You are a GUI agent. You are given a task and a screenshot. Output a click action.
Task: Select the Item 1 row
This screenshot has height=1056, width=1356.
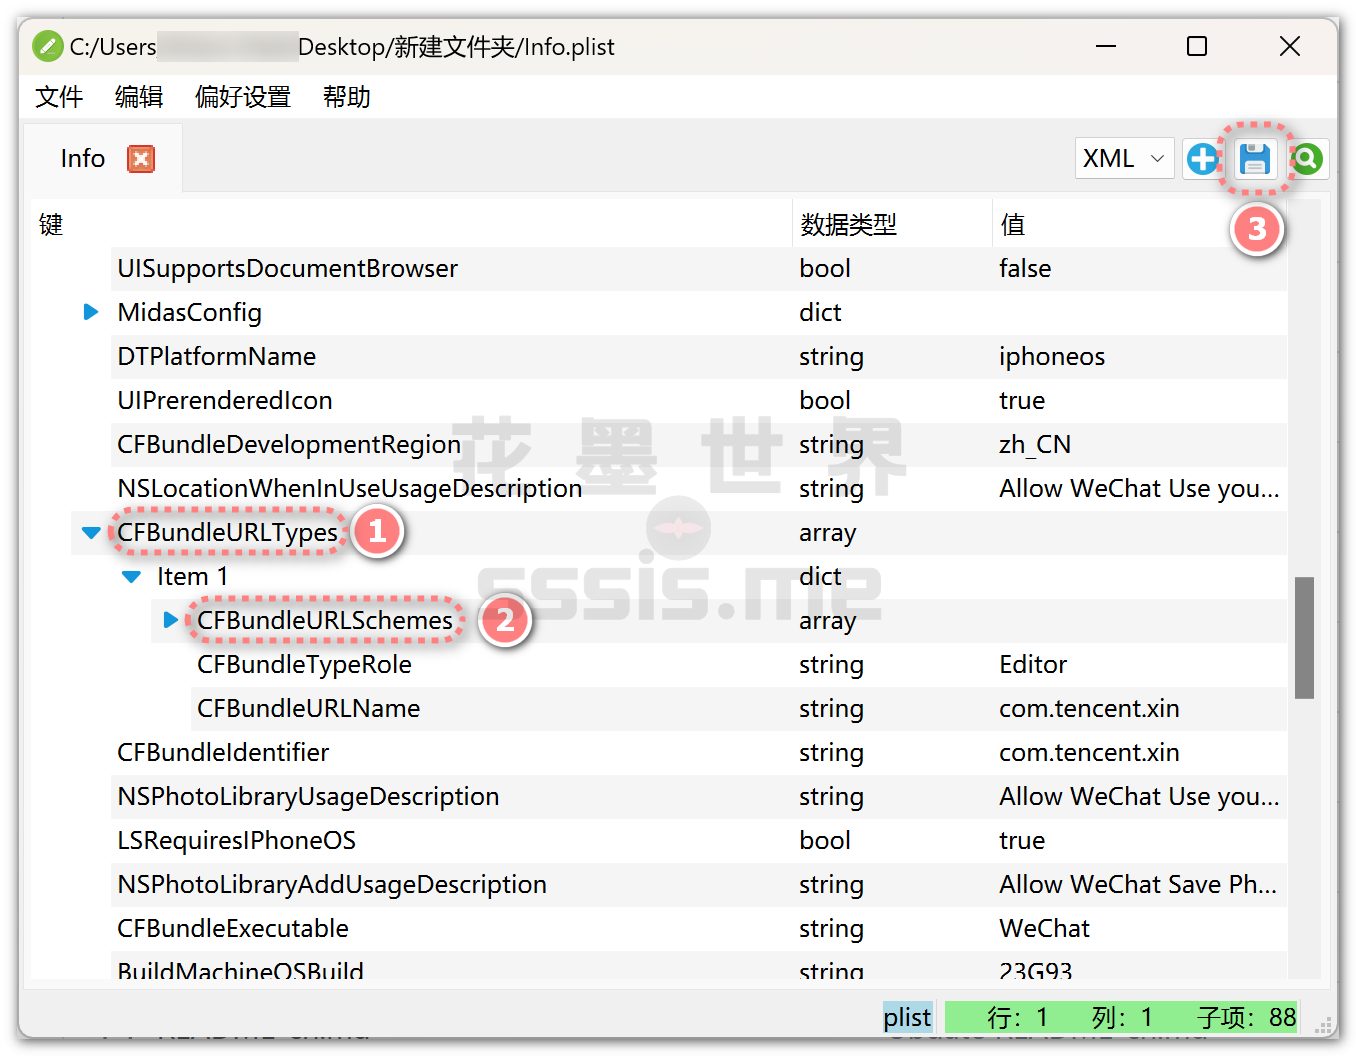pyautogui.click(x=192, y=576)
